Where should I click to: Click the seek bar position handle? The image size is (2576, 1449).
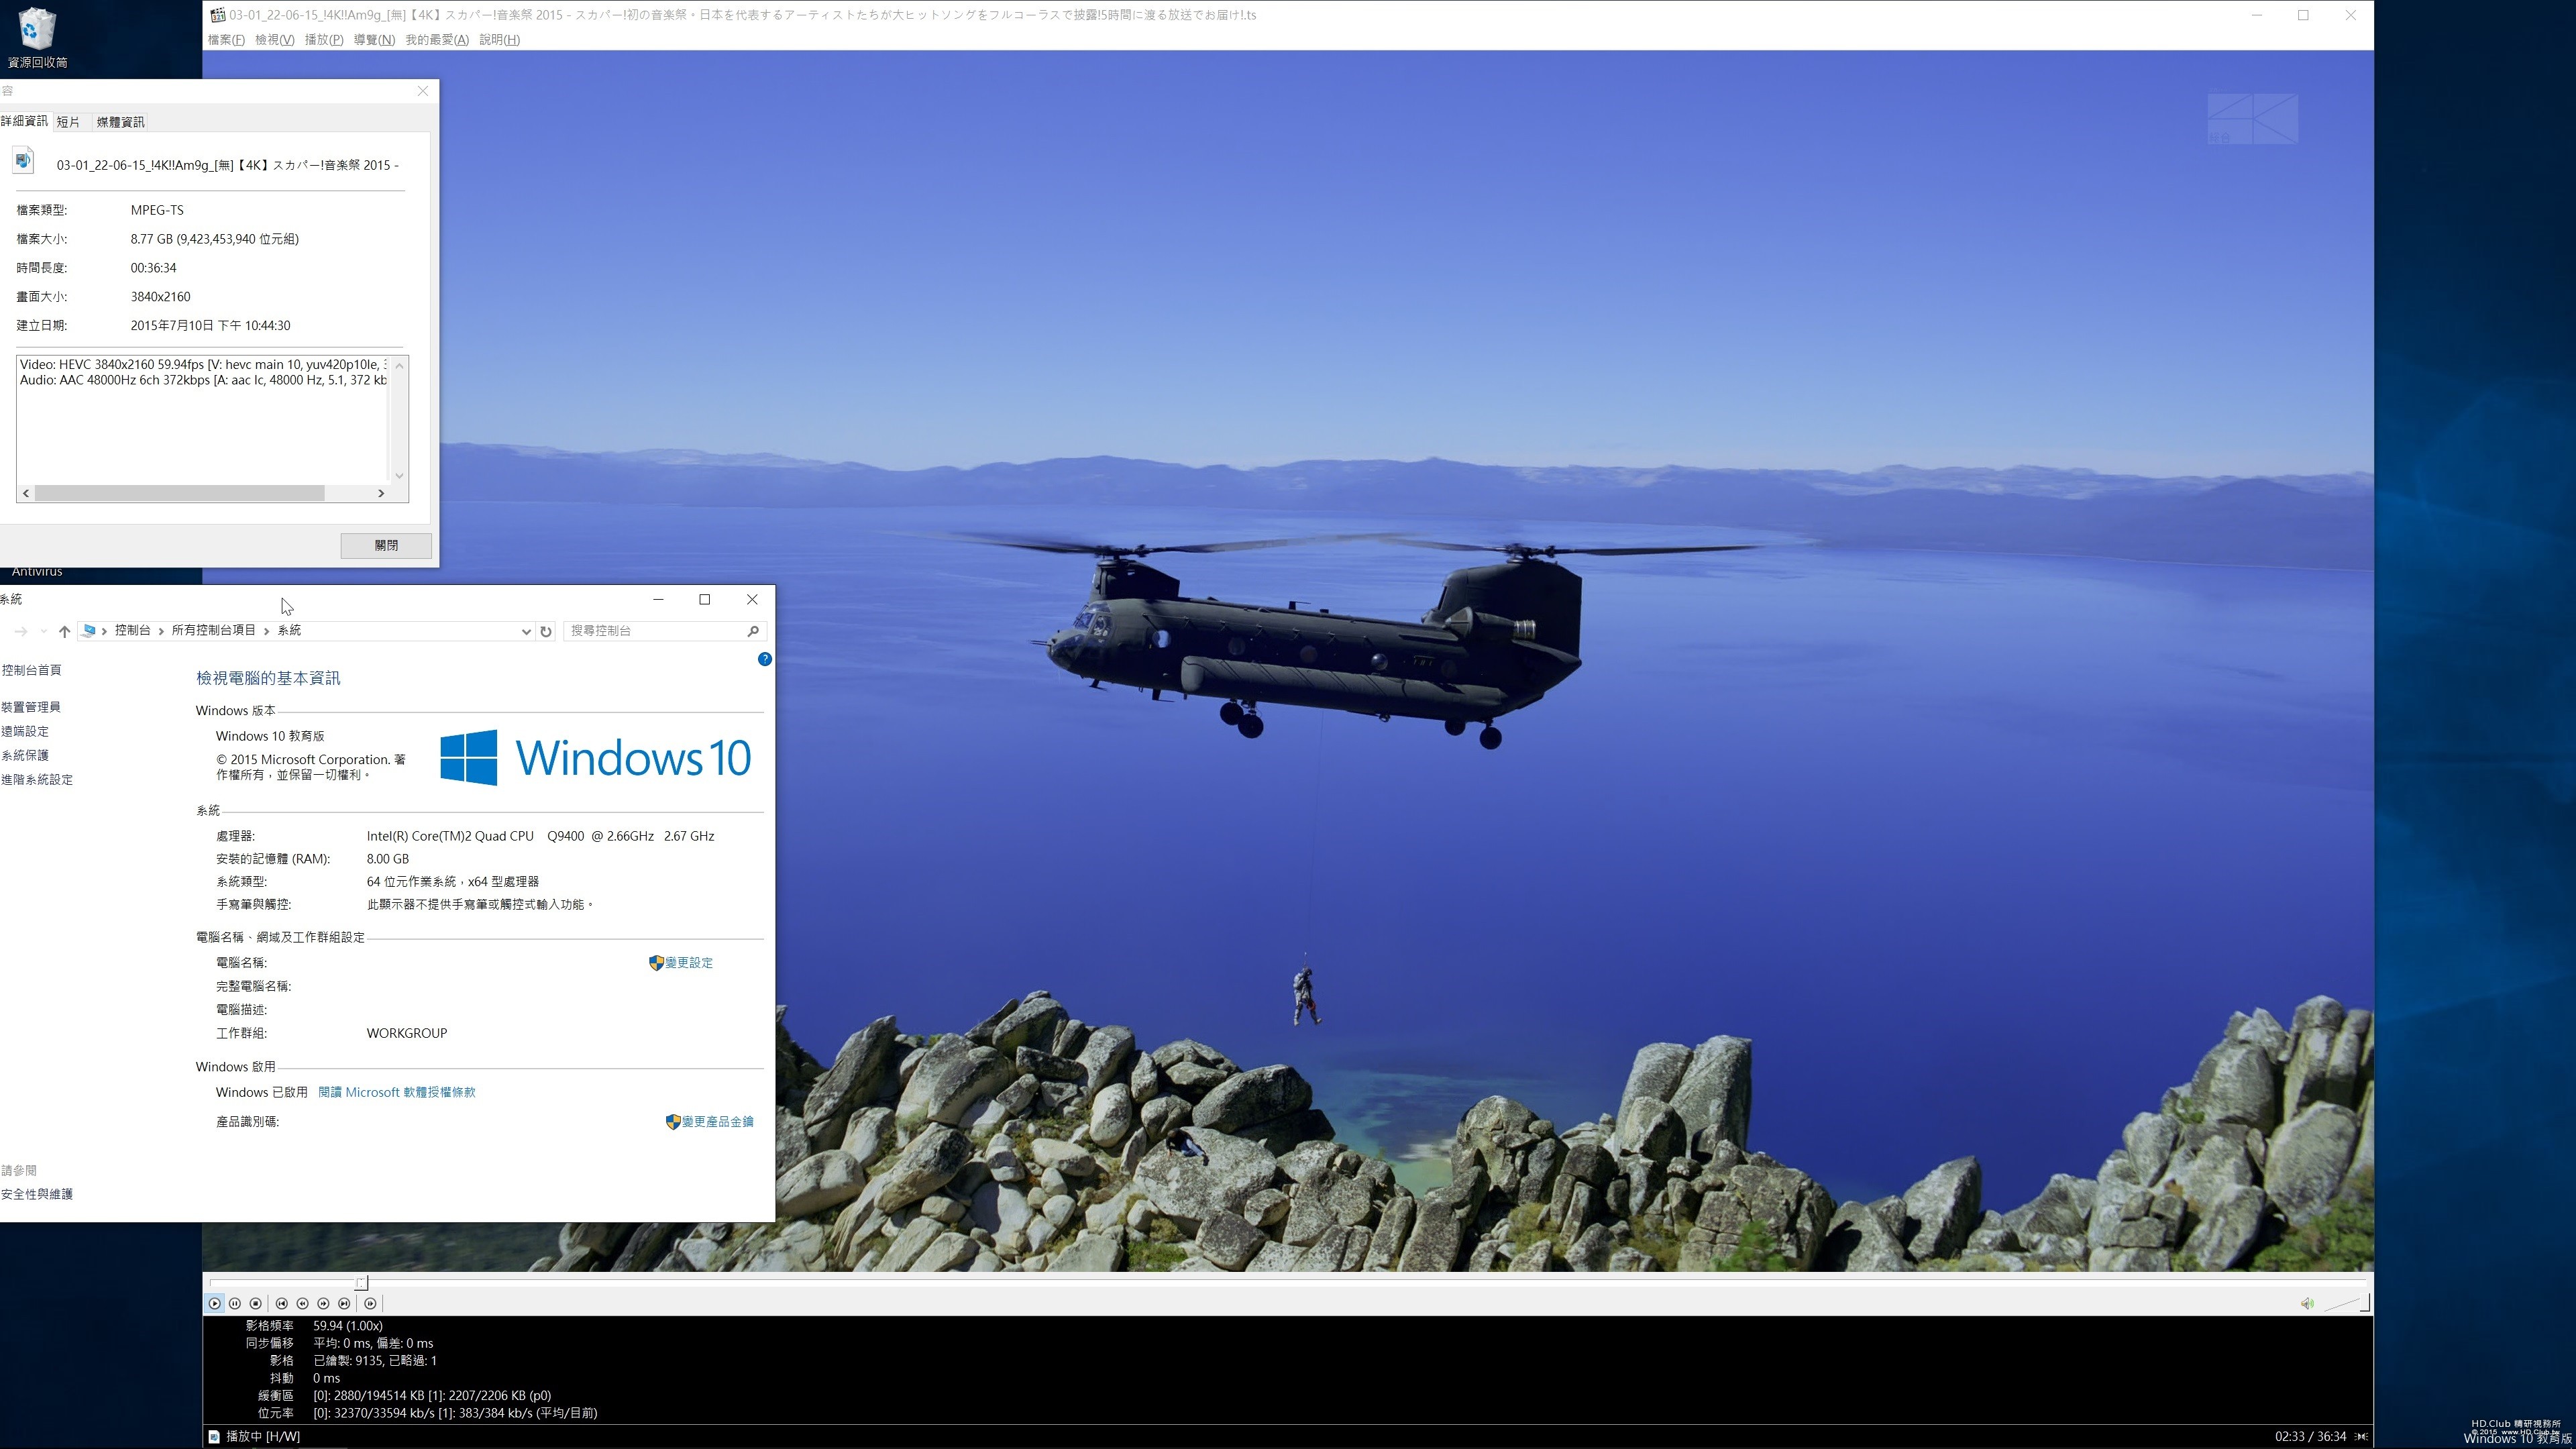tap(362, 1282)
